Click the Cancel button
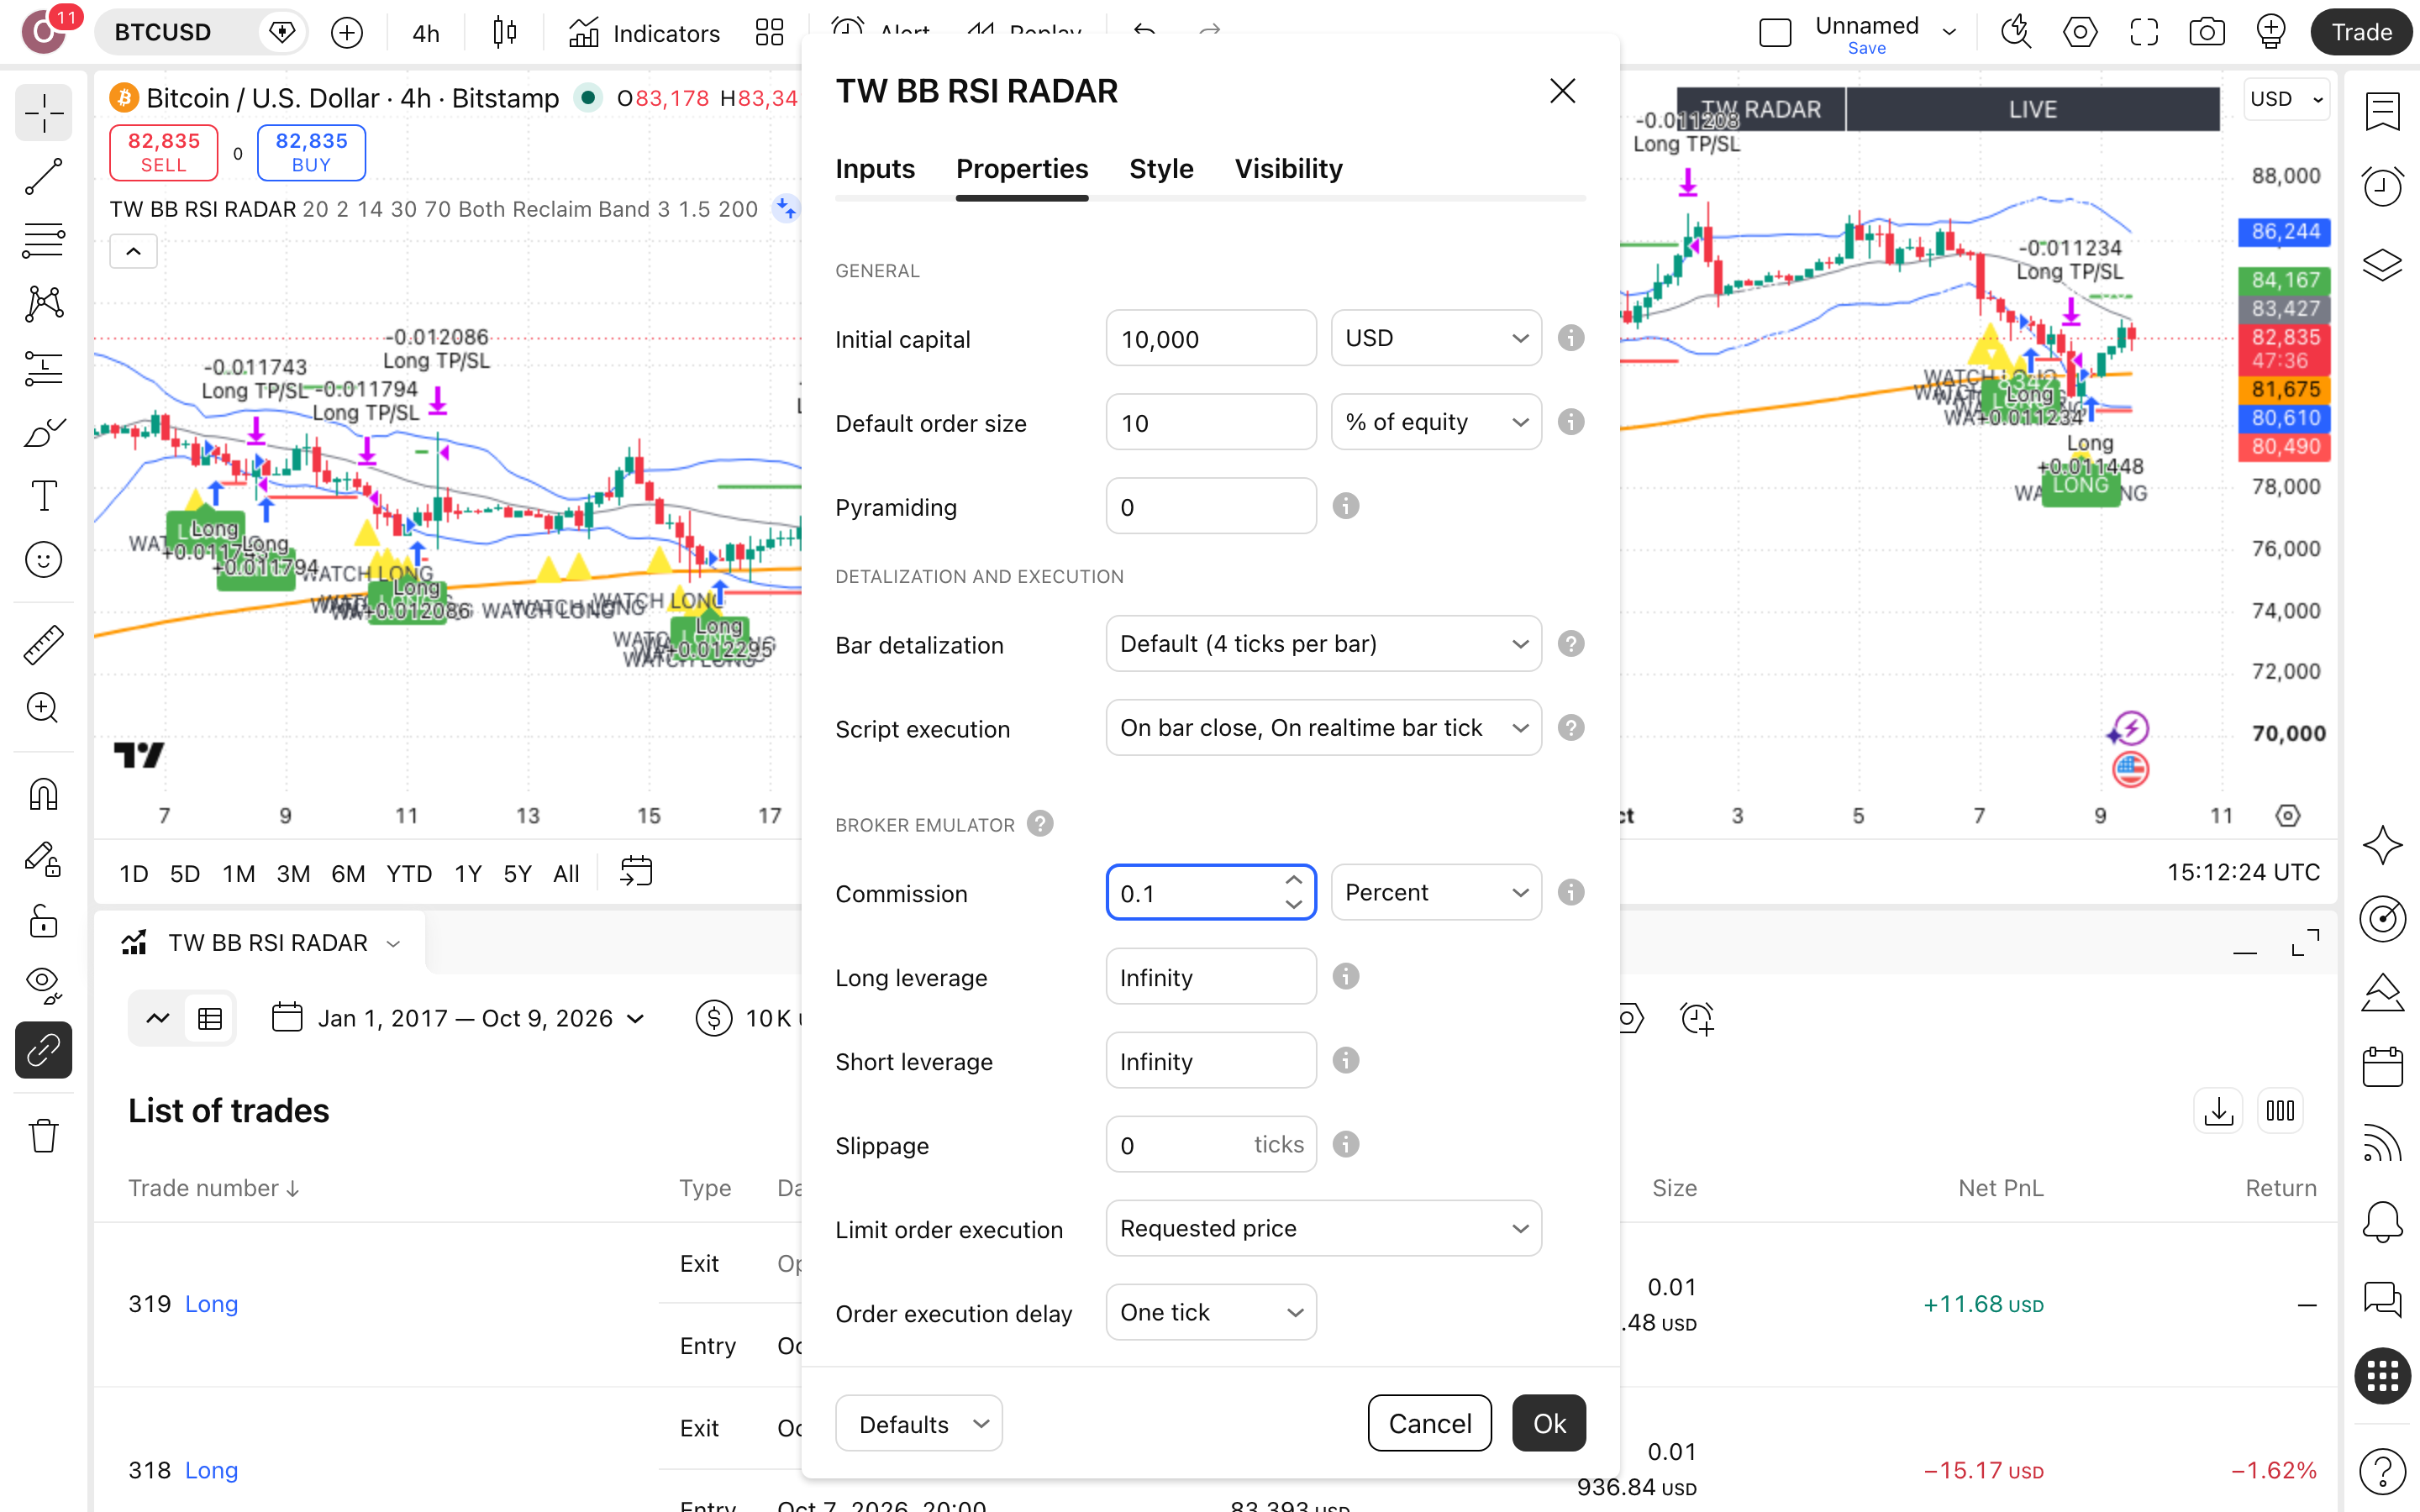The width and height of the screenshot is (2420, 1512). (1429, 1423)
